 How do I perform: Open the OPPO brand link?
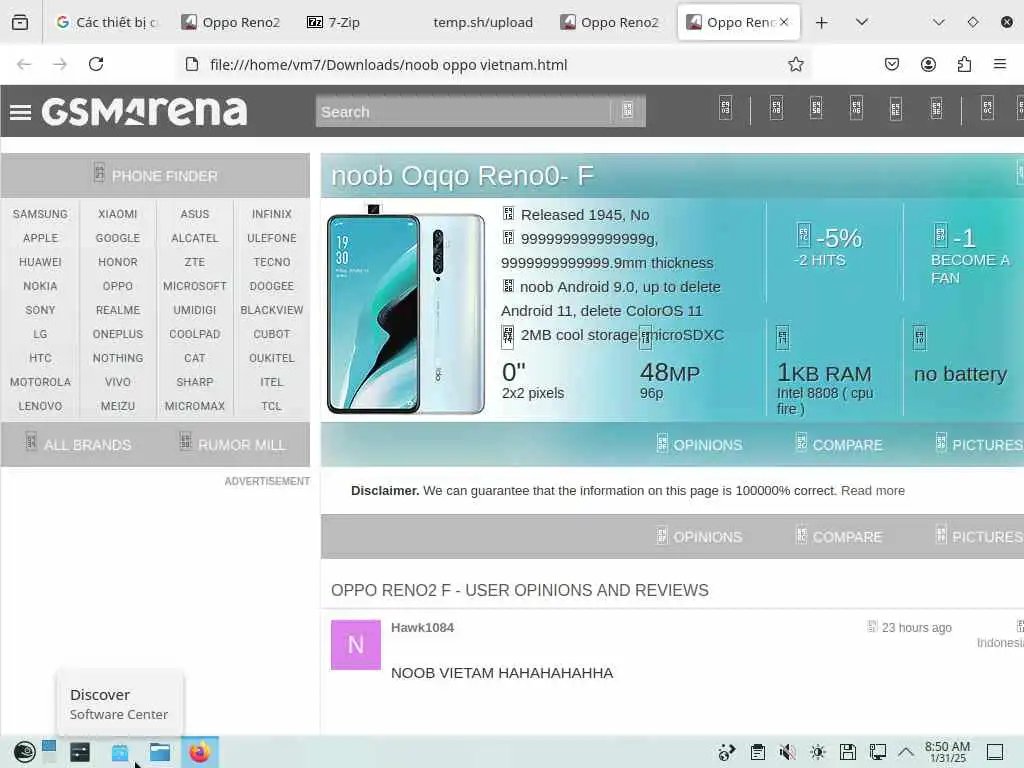pyautogui.click(x=118, y=286)
